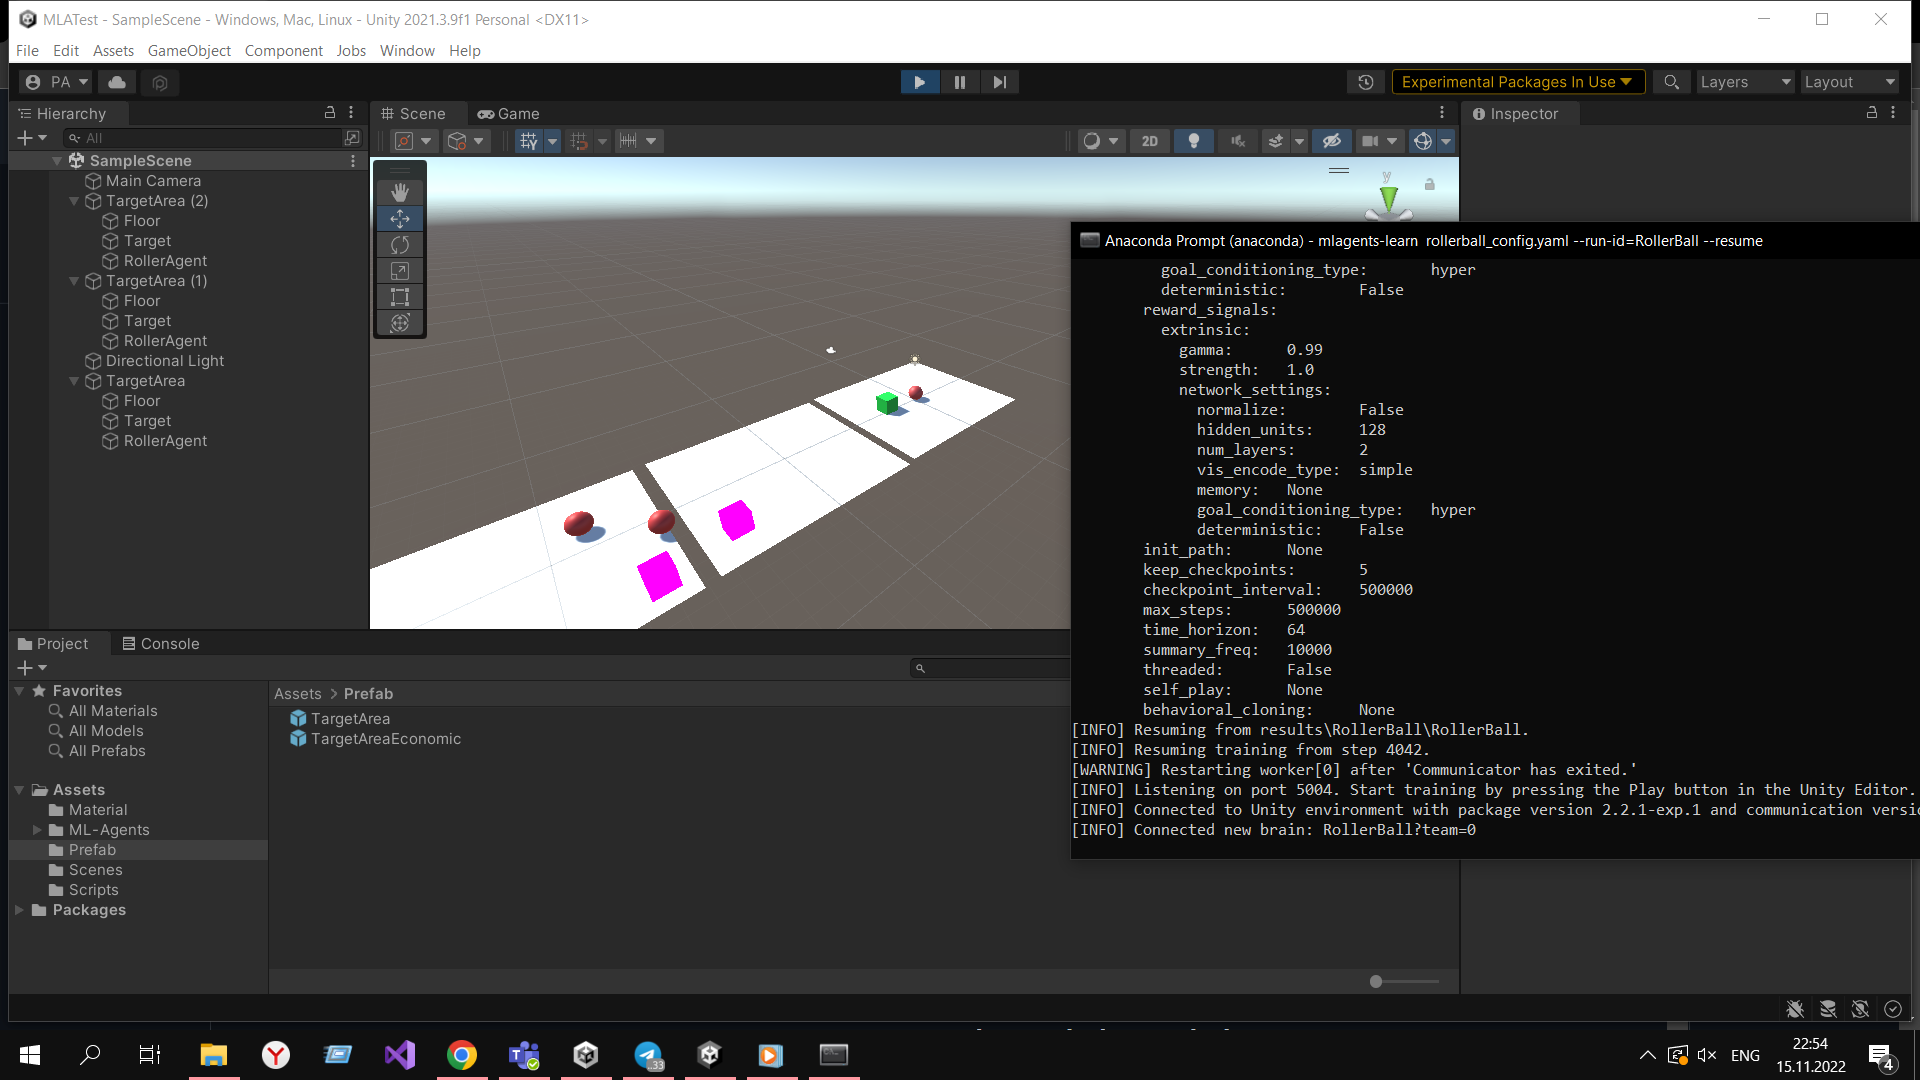The image size is (1920, 1080).
Task: Open the Component menu
Action: pos(284,50)
